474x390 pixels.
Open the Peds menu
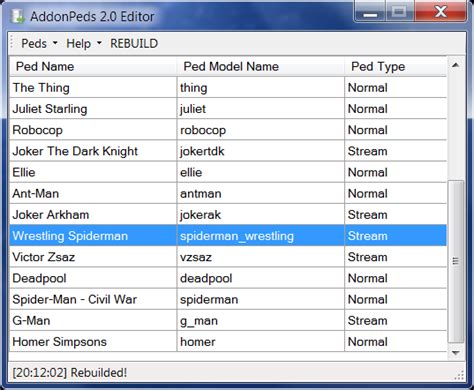click(x=39, y=43)
